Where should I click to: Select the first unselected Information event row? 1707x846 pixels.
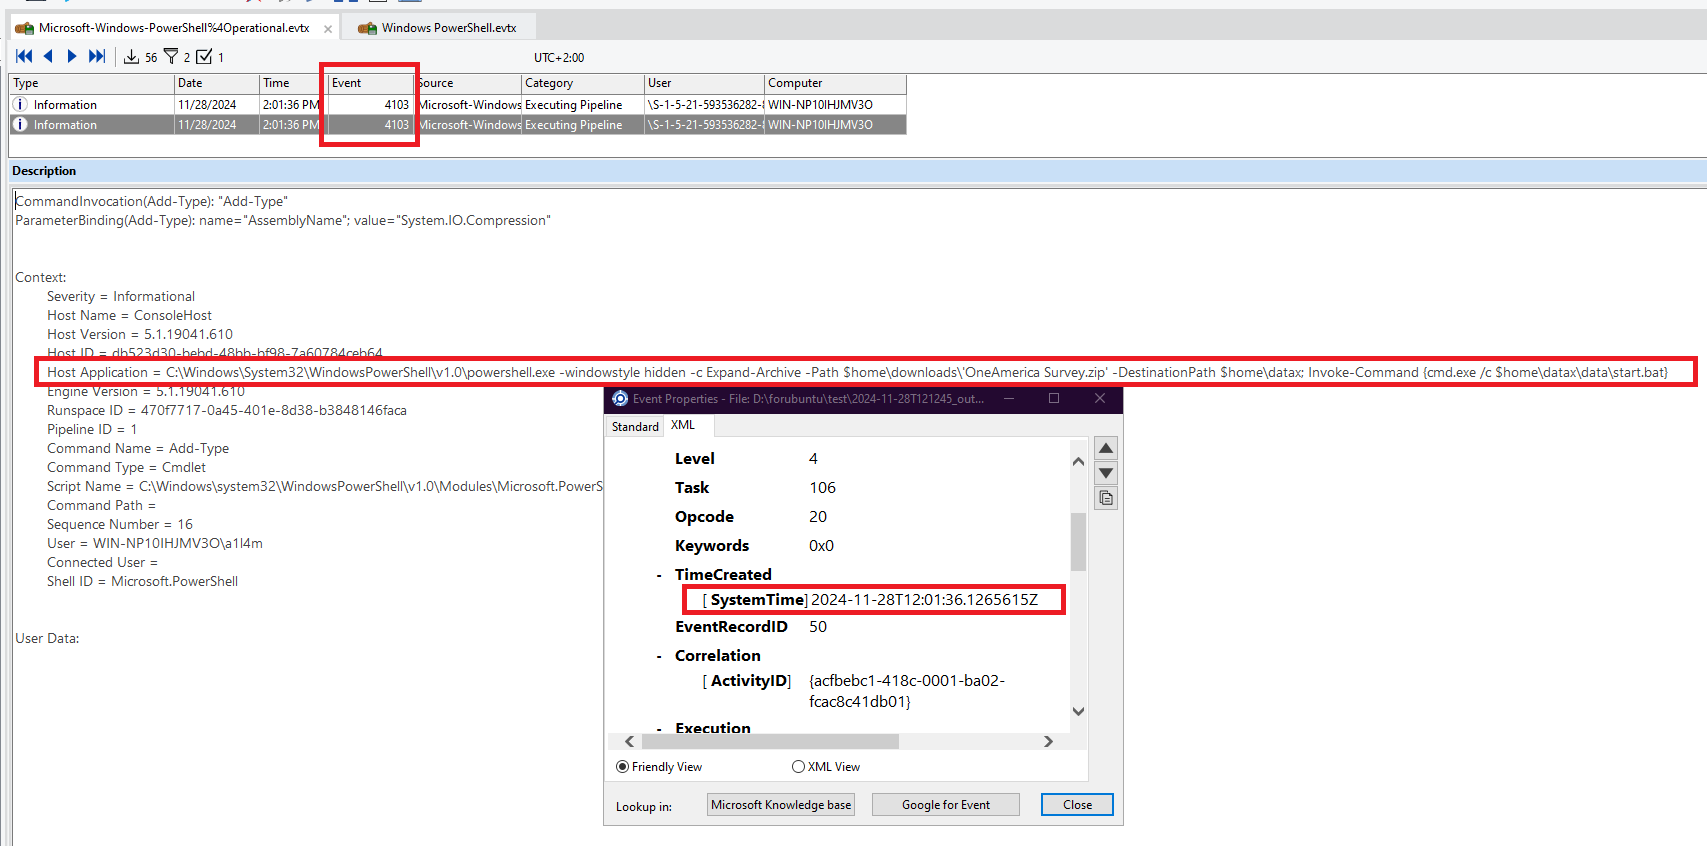point(458,104)
